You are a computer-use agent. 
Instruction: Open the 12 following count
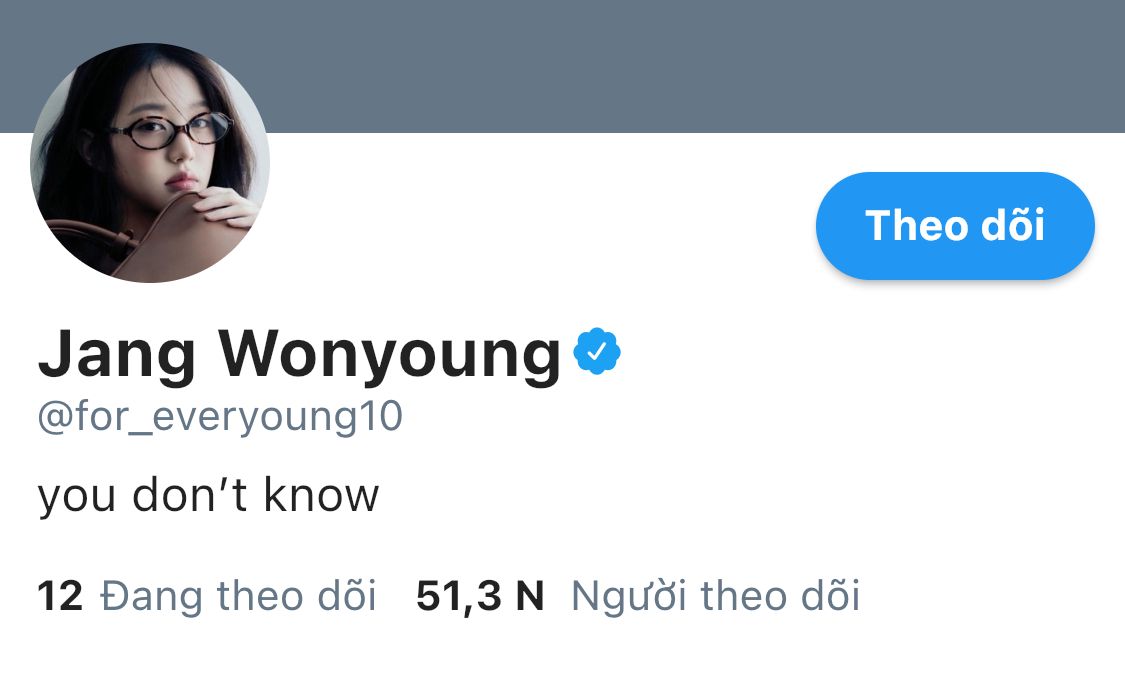[x=60, y=595]
